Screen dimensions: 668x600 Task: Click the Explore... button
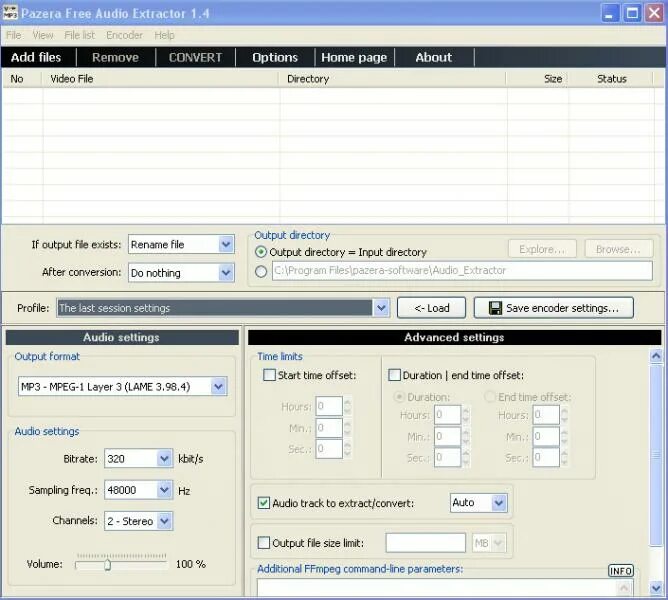(542, 249)
